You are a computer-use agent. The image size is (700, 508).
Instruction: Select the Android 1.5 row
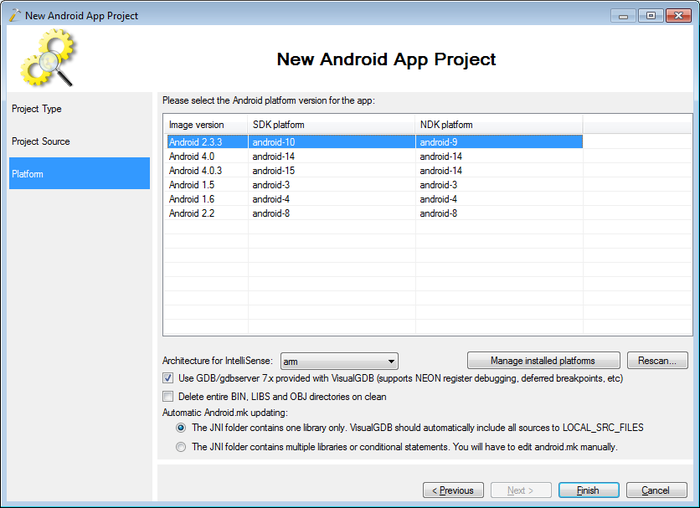coord(375,185)
